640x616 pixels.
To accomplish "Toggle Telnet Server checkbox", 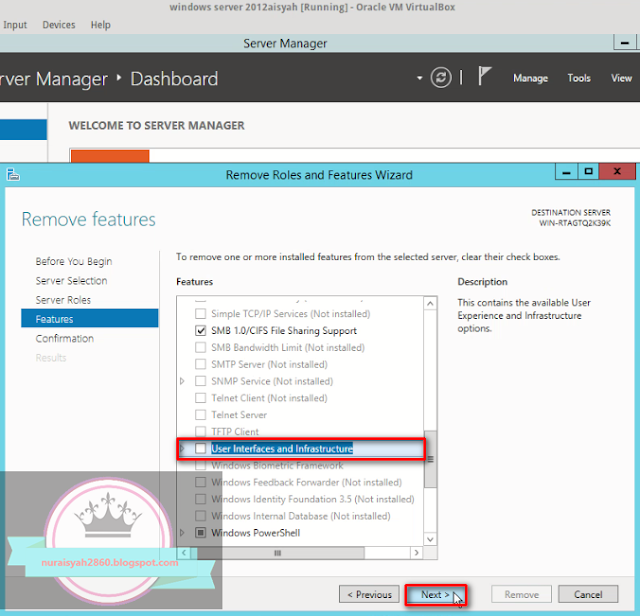I will coord(200,415).
